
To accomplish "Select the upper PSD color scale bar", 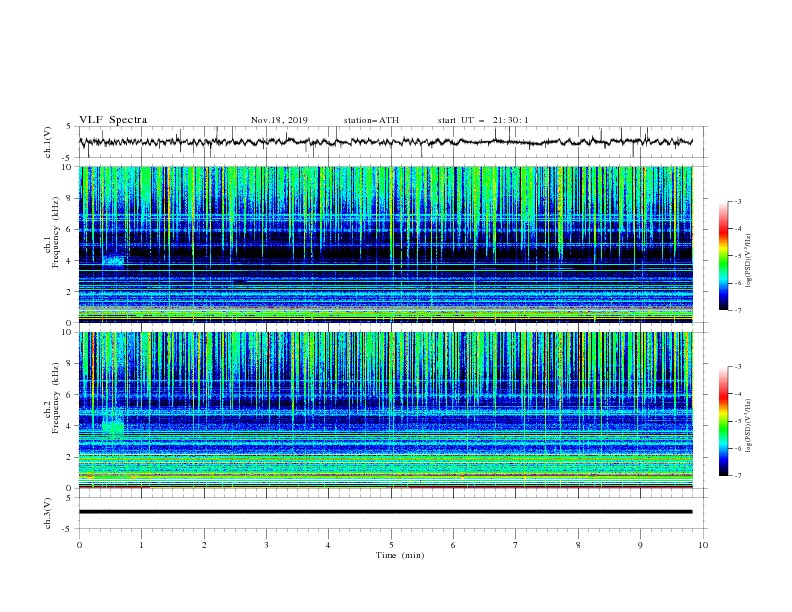I will point(723,255).
